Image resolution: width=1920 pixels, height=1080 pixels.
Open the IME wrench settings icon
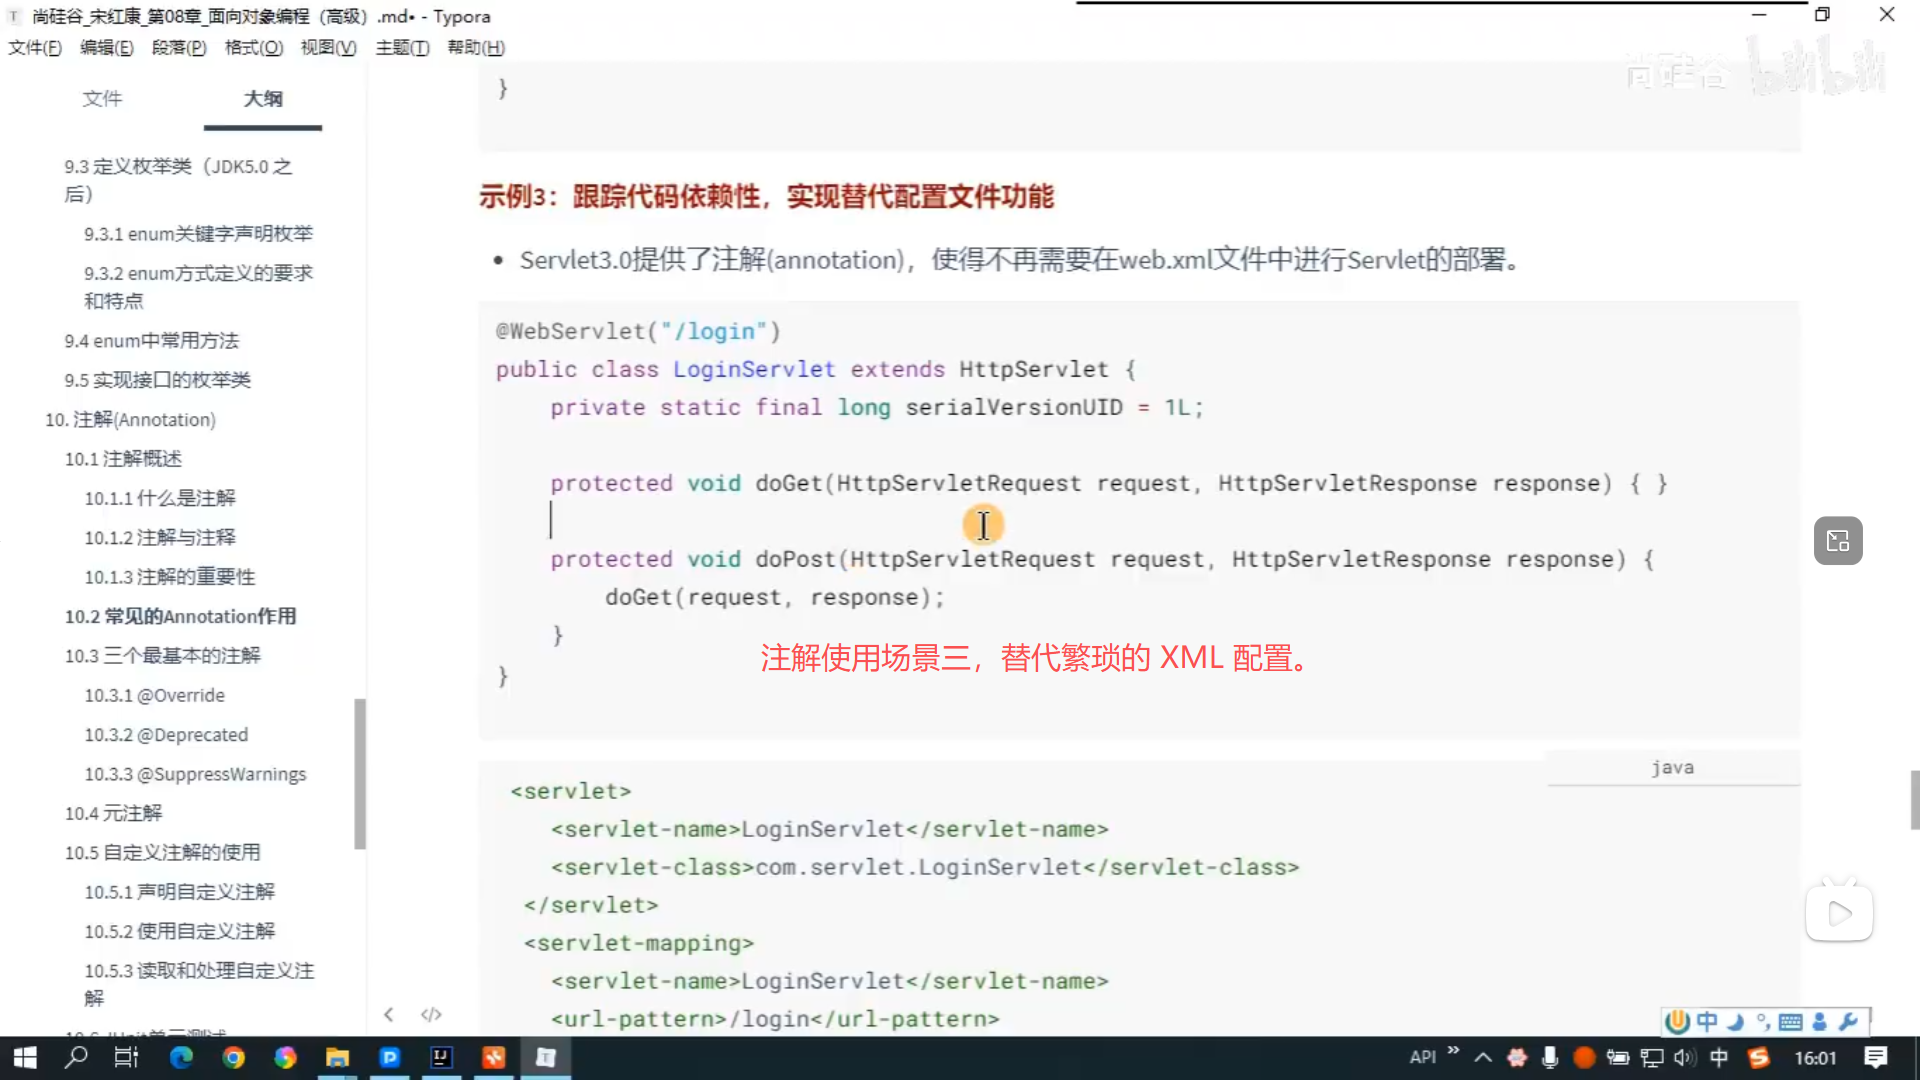pyautogui.click(x=1848, y=1021)
